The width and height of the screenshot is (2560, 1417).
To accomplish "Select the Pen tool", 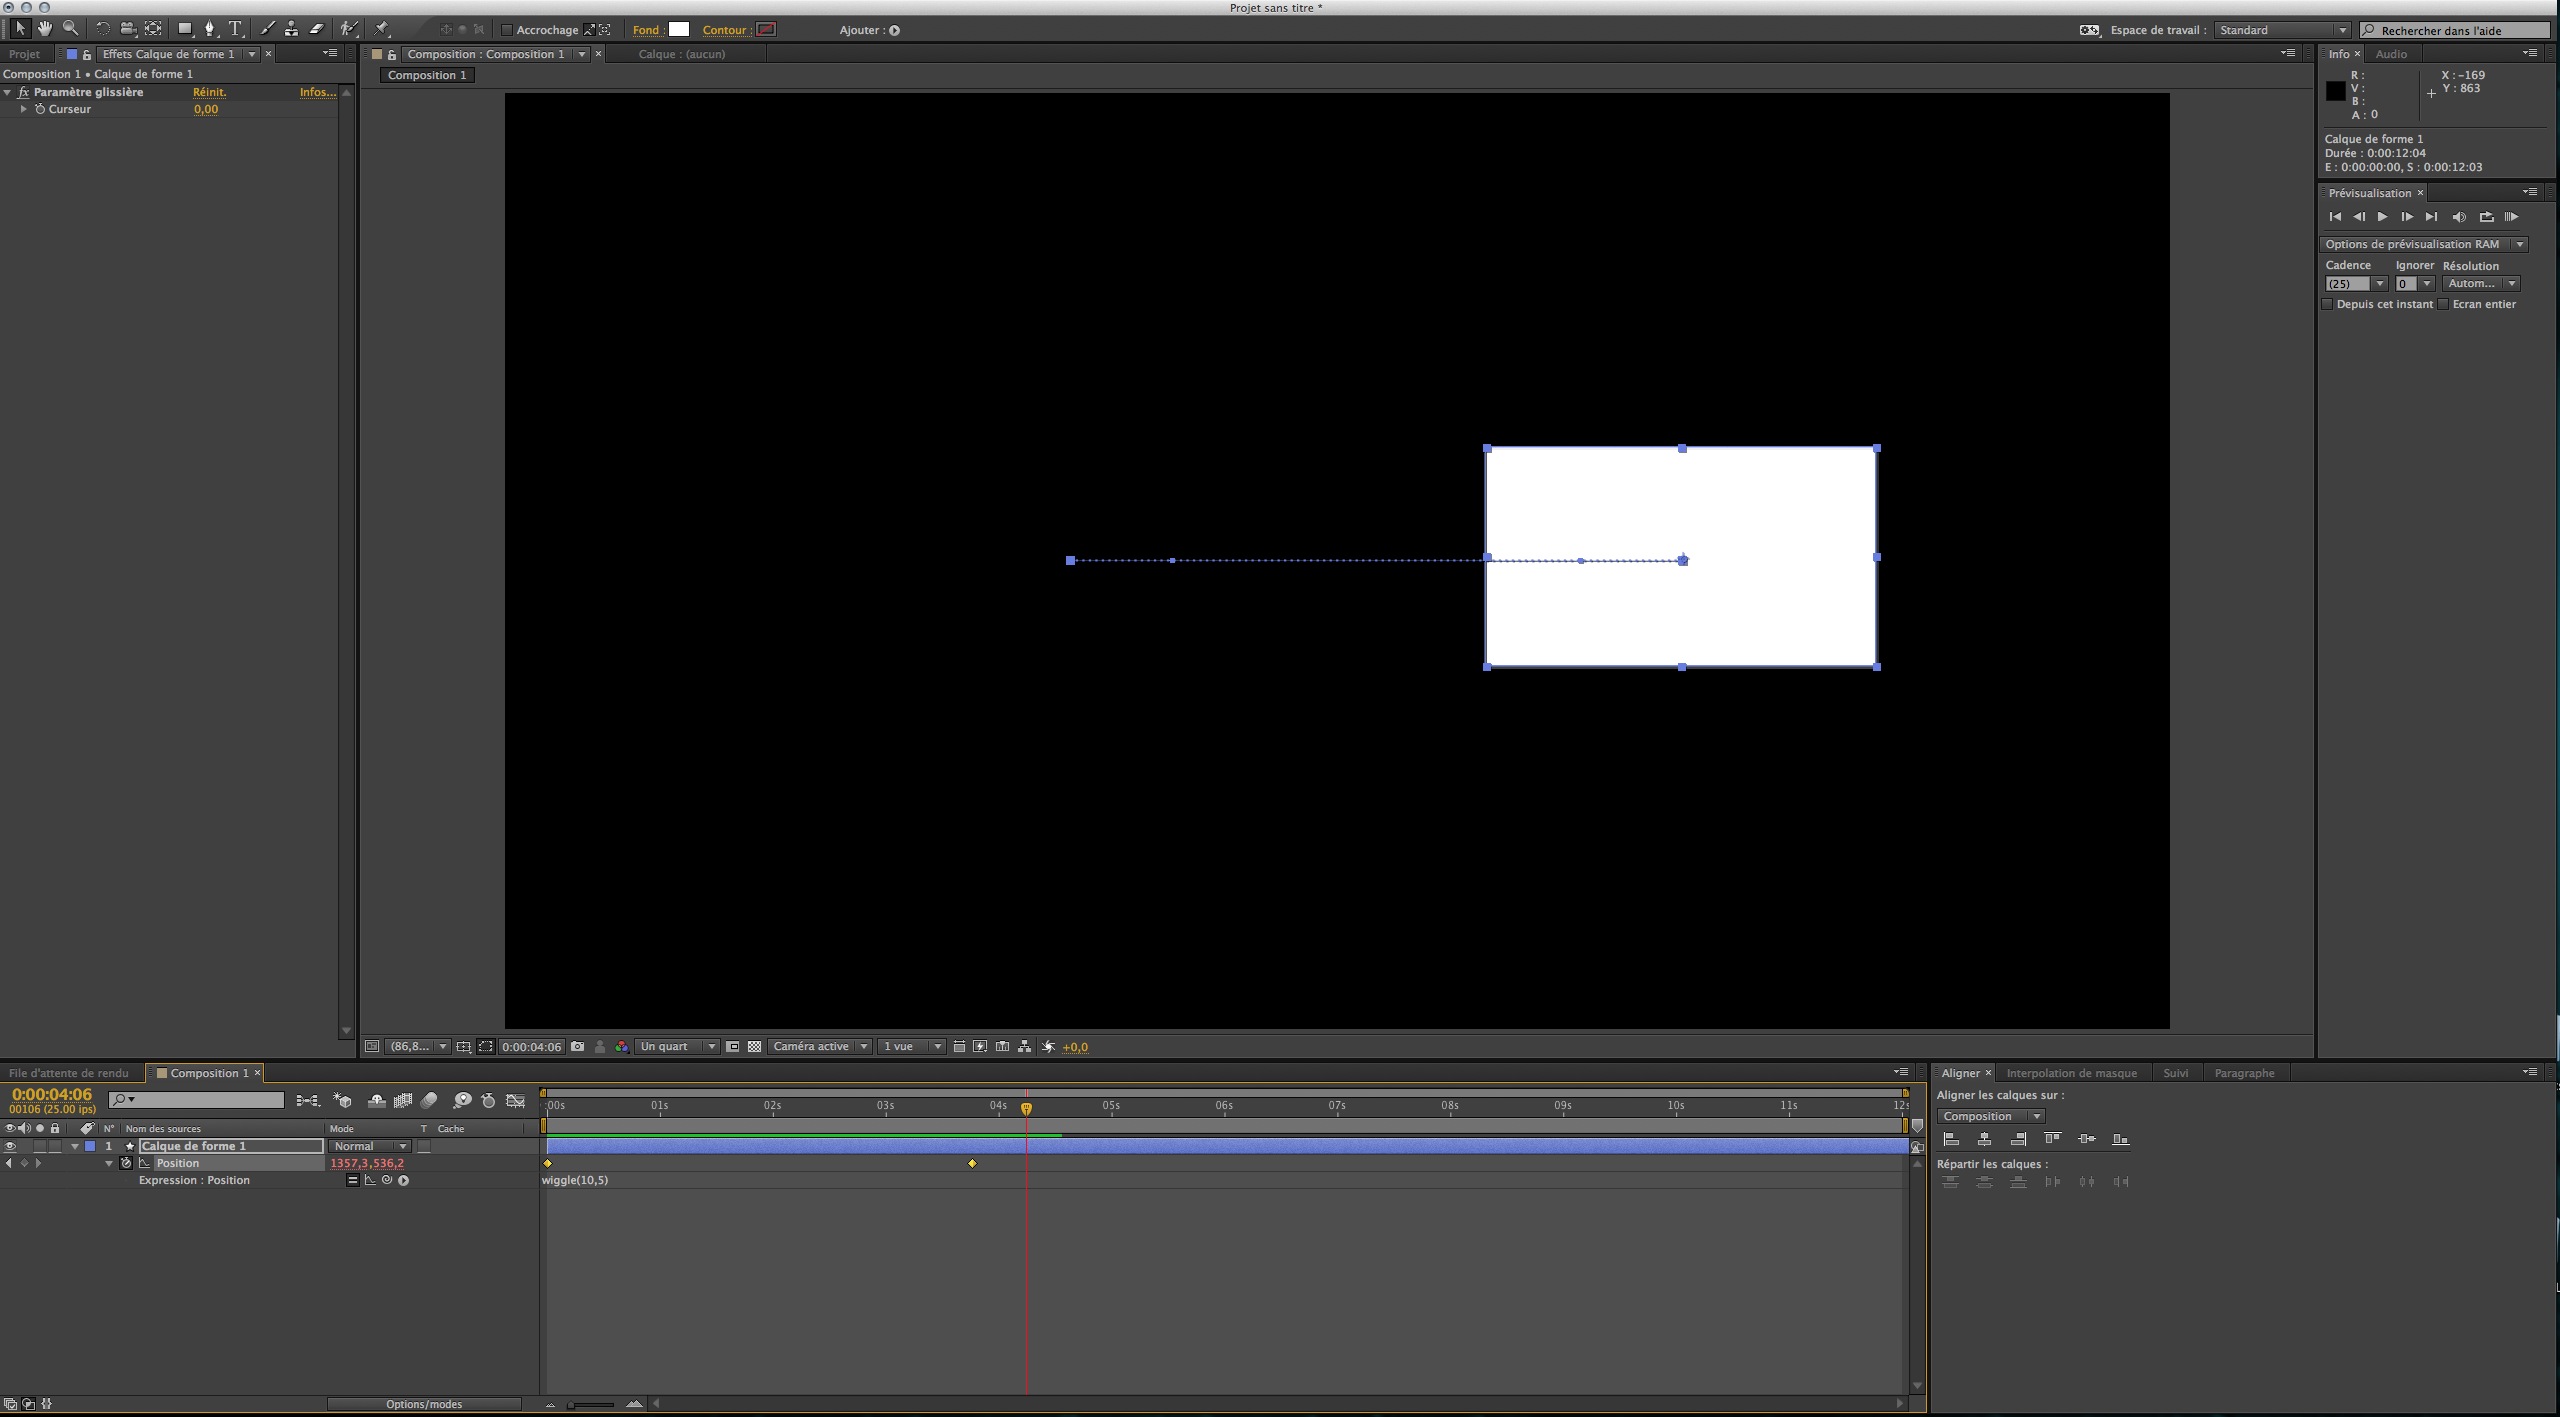I will [209, 29].
